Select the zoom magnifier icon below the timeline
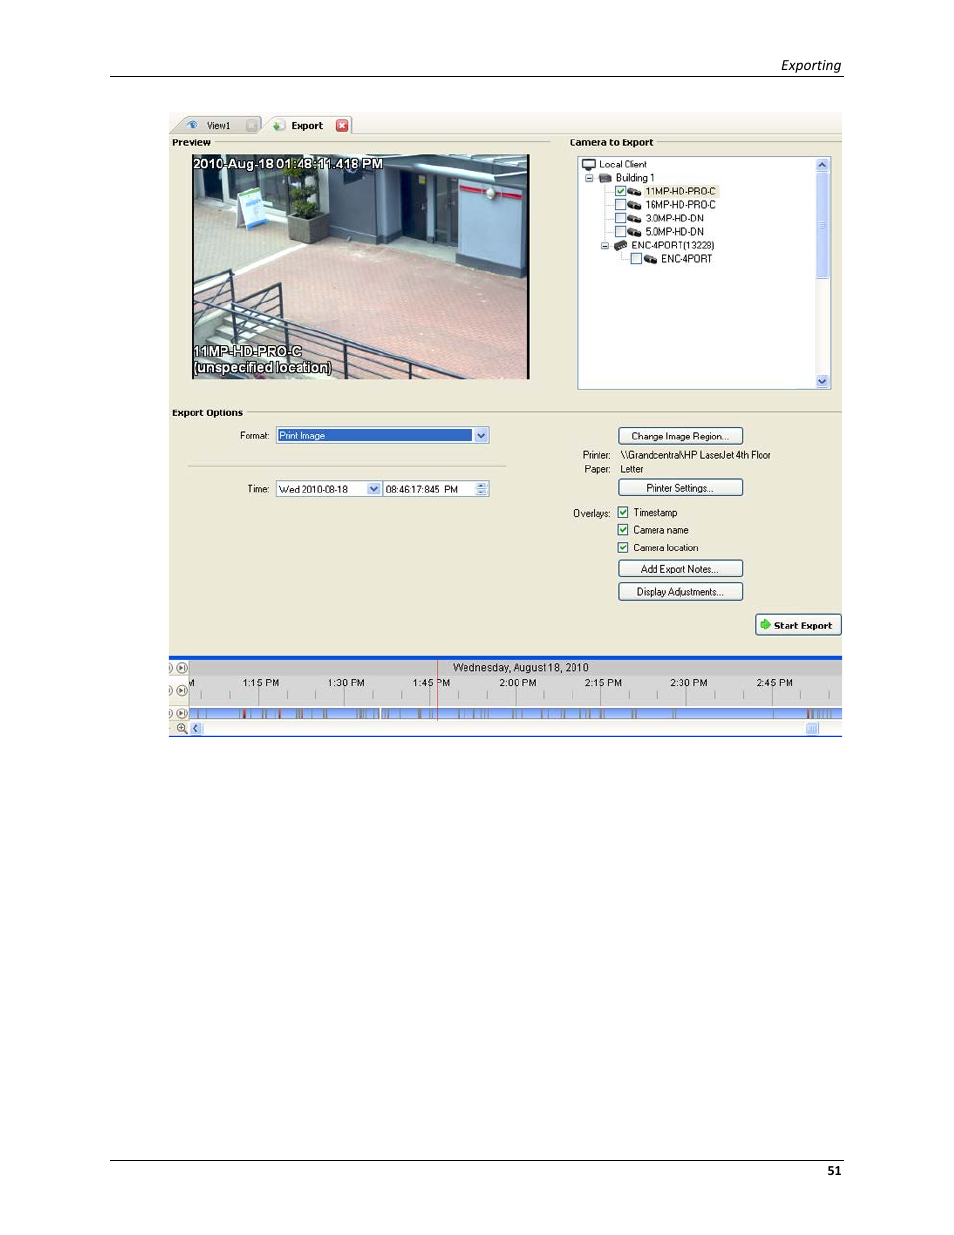 (x=180, y=728)
